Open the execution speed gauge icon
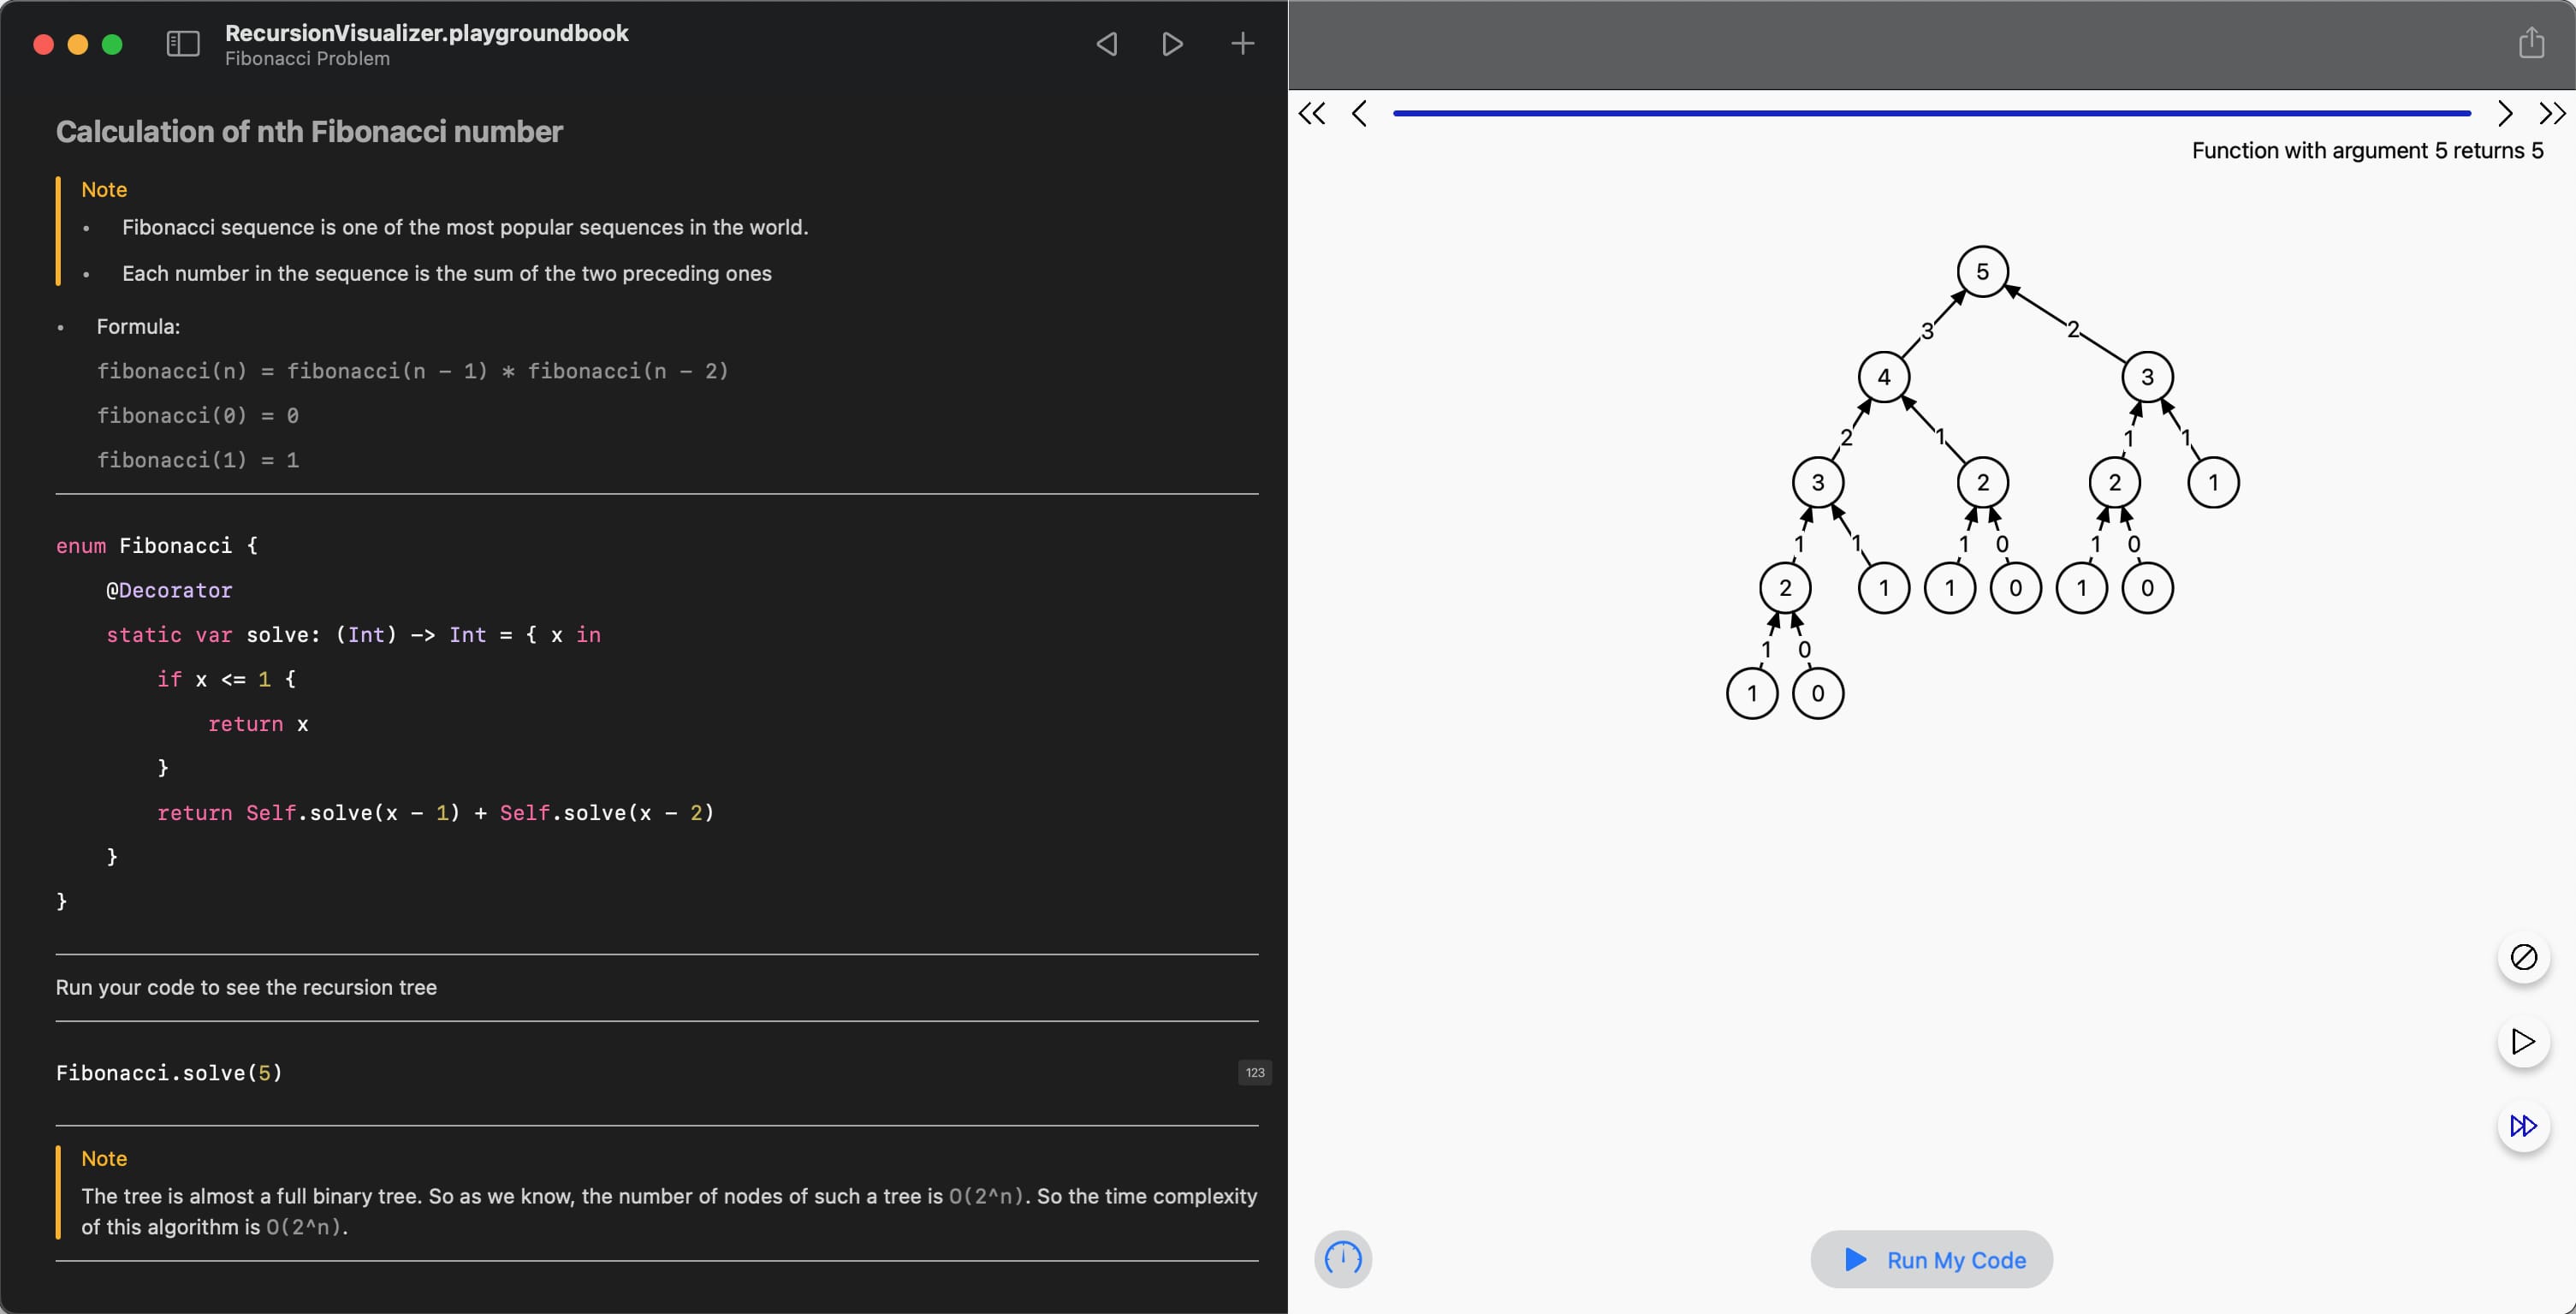Viewport: 2576px width, 1314px height. pos(1342,1258)
